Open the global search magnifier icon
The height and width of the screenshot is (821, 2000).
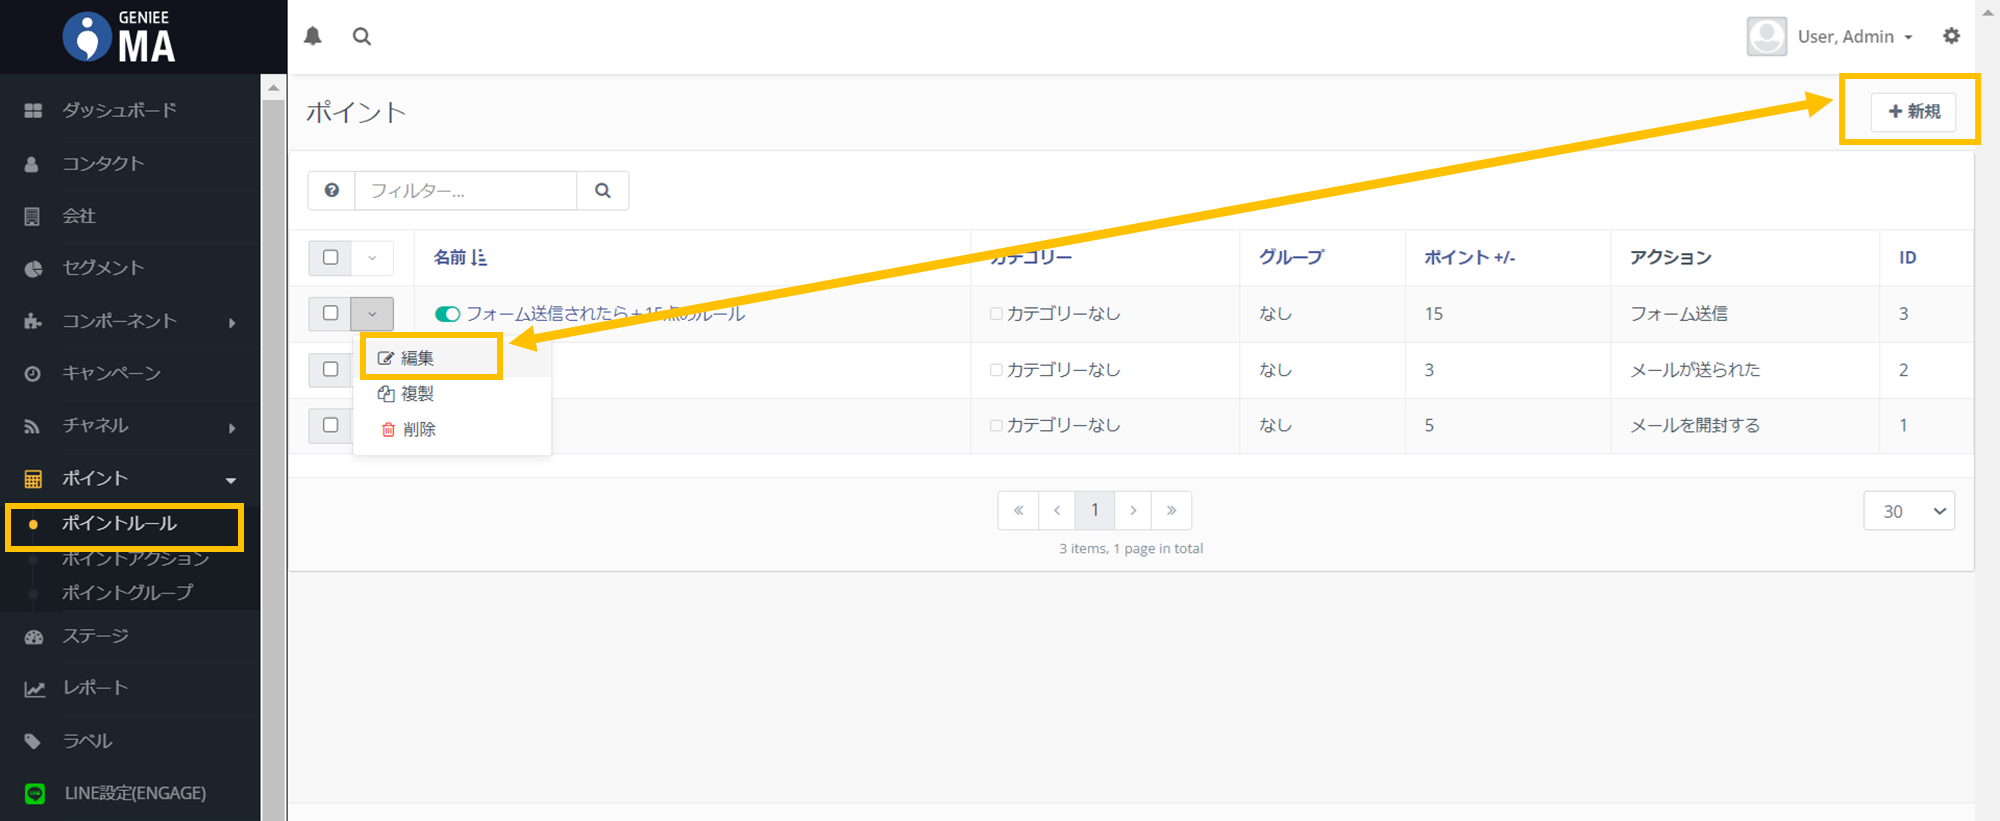[362, 37]
